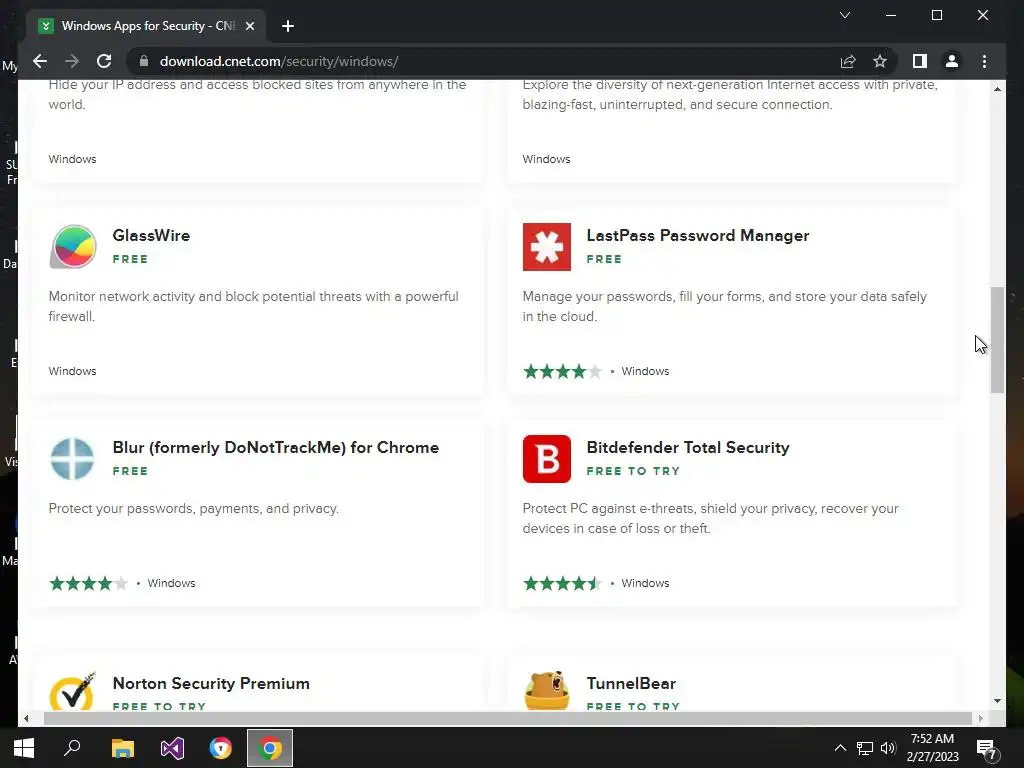Click the browser forward arrow

point(72,61)
